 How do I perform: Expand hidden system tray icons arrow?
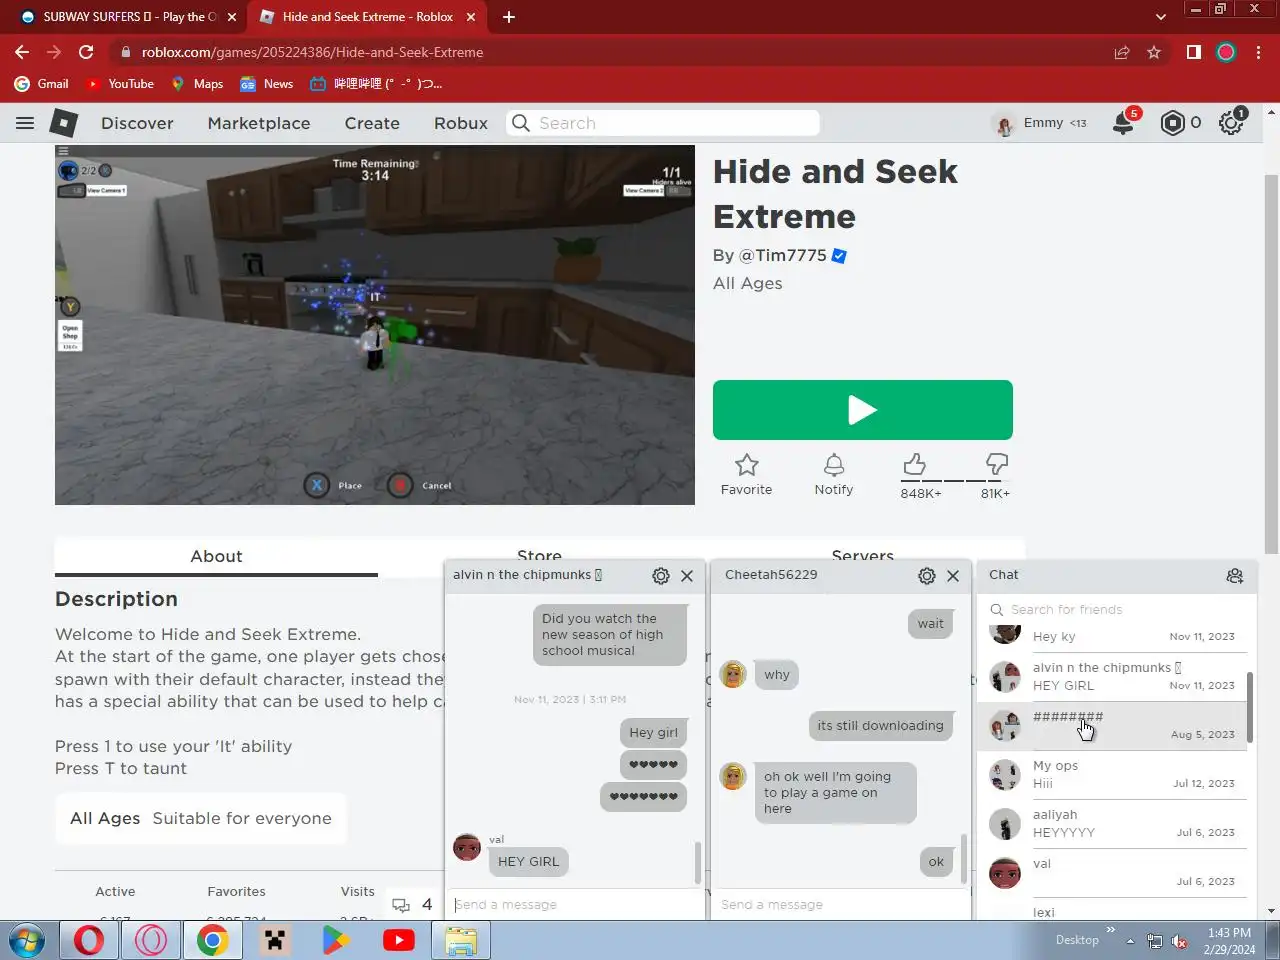click(1130, 941)
